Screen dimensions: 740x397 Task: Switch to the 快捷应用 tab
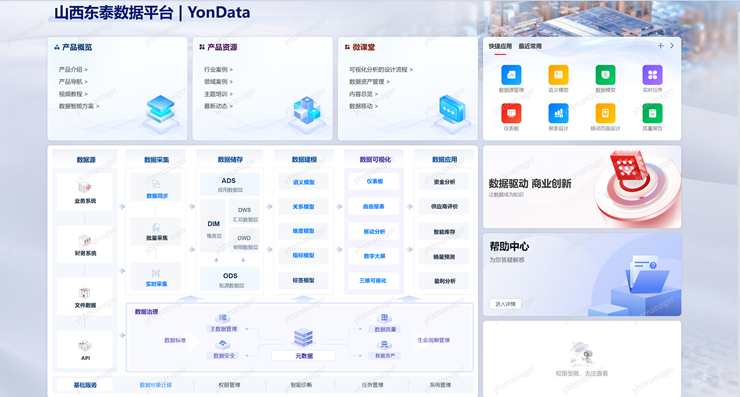tap(500, 46)
